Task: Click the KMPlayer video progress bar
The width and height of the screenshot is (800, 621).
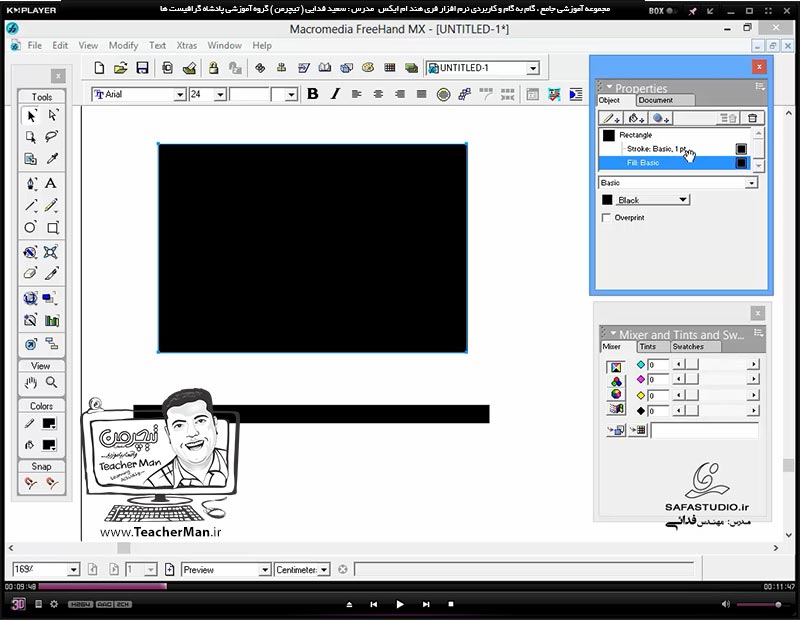Action: click(x=401, y=587)
